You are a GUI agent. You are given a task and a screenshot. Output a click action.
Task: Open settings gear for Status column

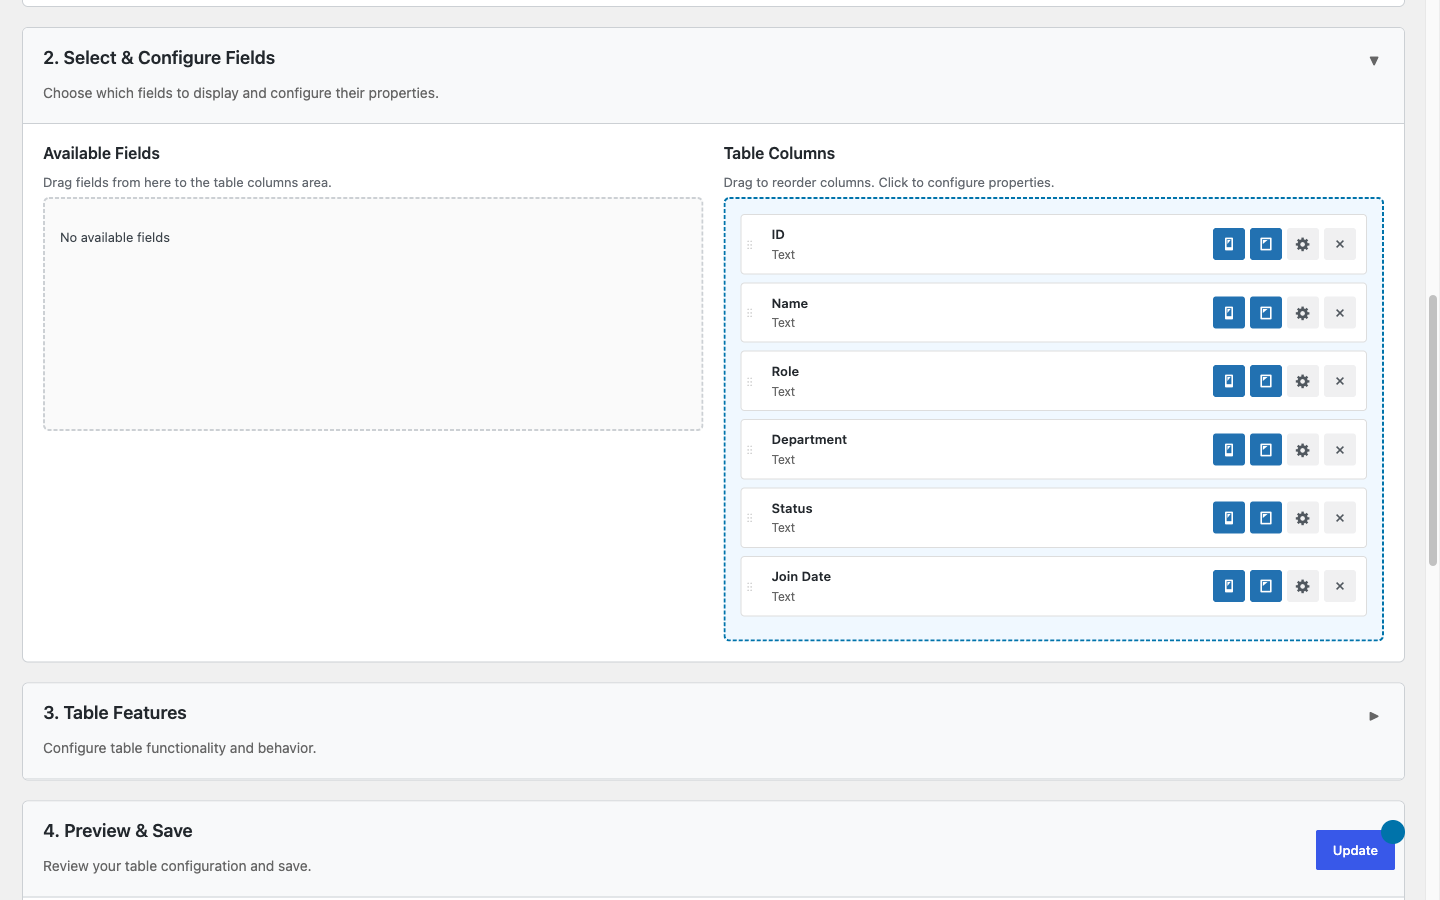[1302, 518]
